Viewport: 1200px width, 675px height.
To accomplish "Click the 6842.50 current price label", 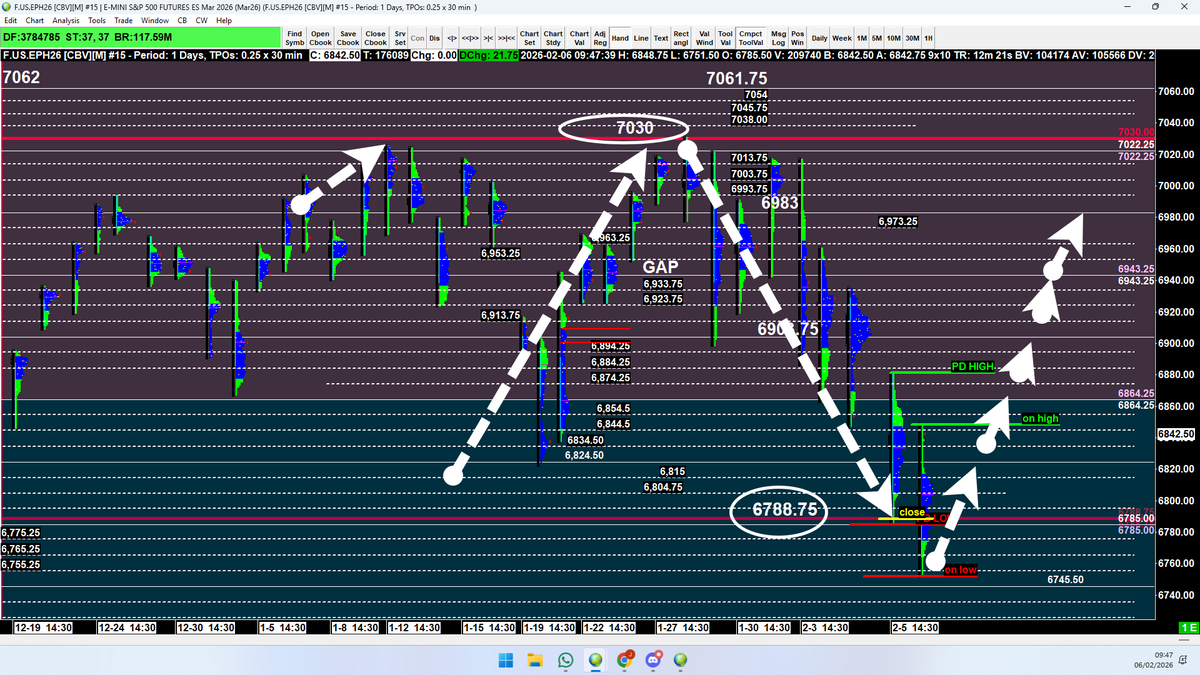I will click(x=1176, y=434).
